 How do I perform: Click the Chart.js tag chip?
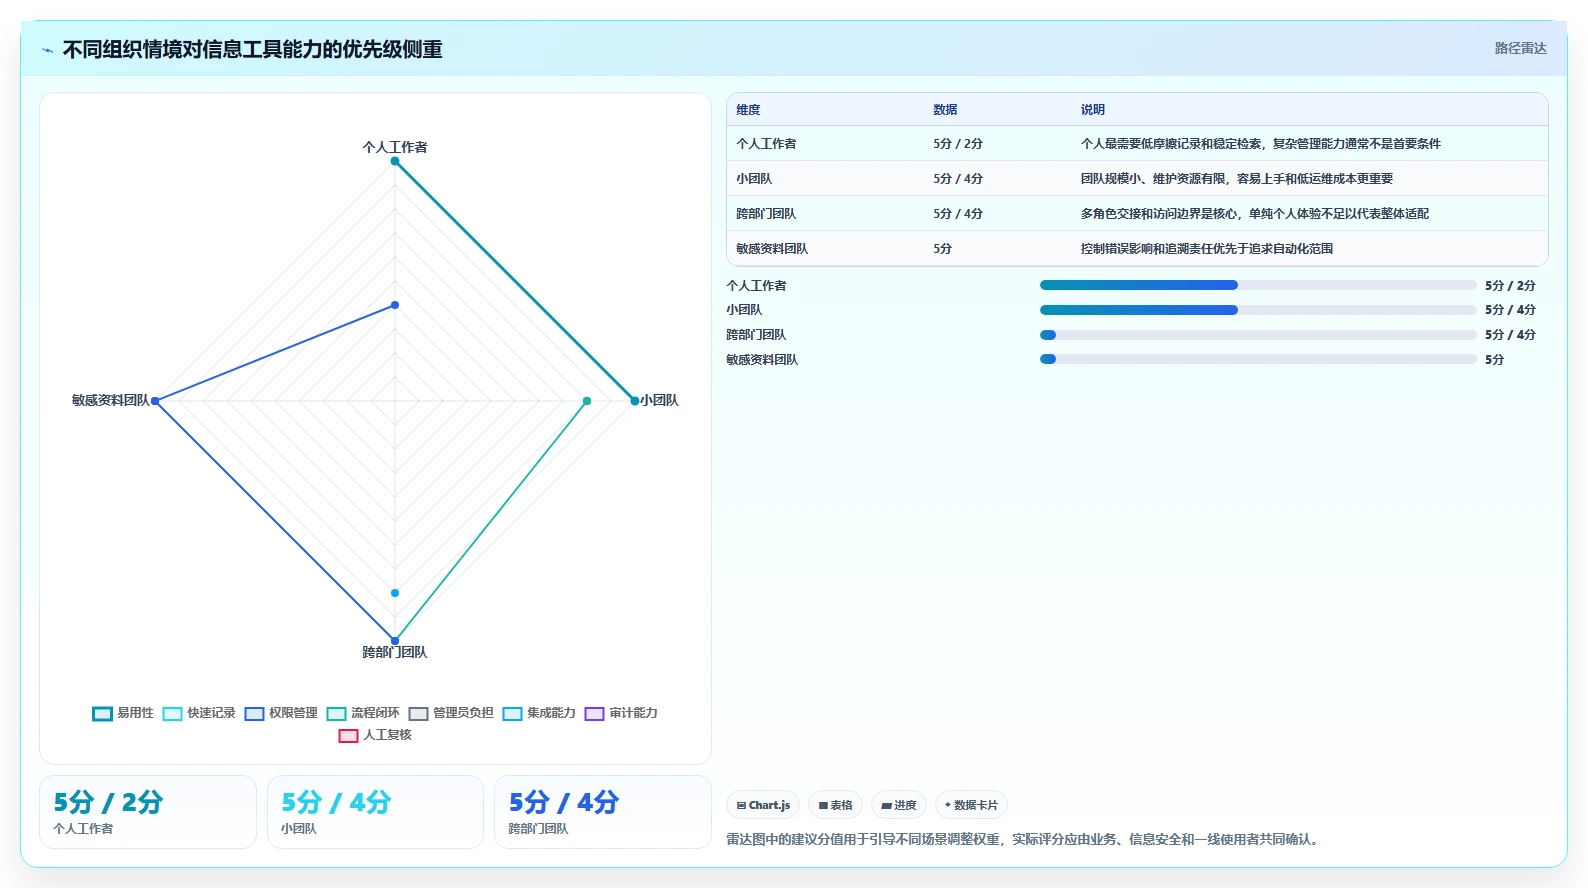tap(763, 805)
